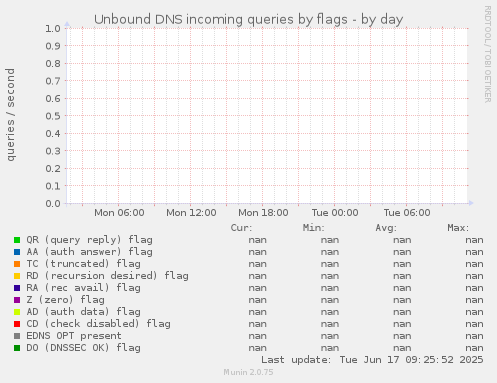Click the Cur nan value in QR flag row
Image resolution: width=497 pixels, height=383 pixels.
258,240
